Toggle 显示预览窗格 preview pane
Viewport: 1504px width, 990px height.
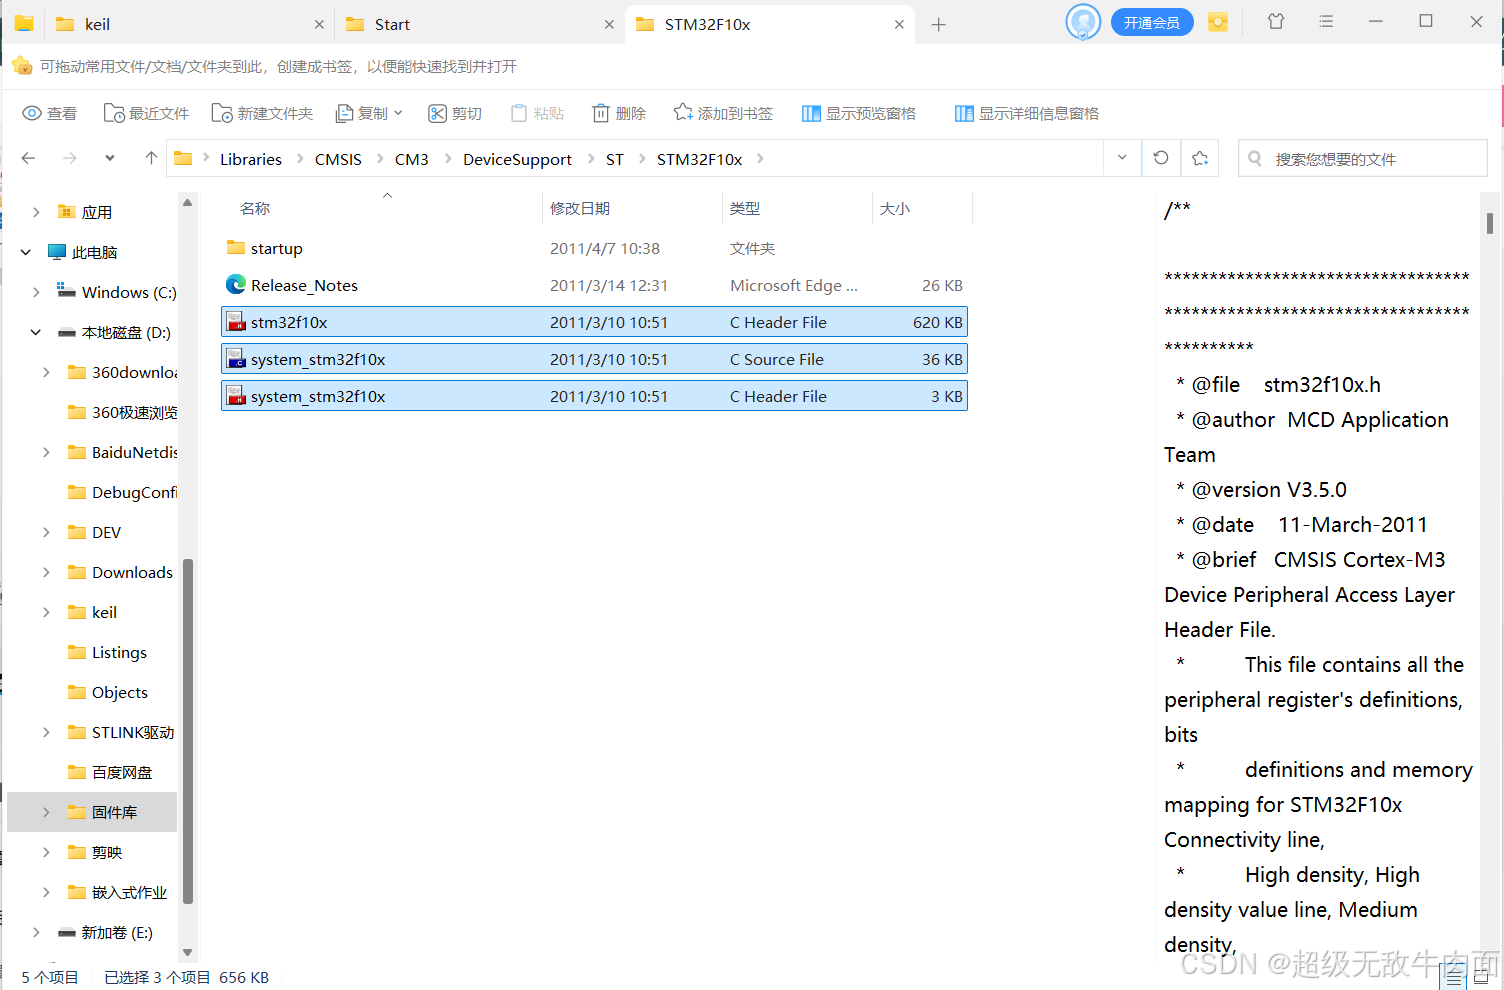(859, 113)
